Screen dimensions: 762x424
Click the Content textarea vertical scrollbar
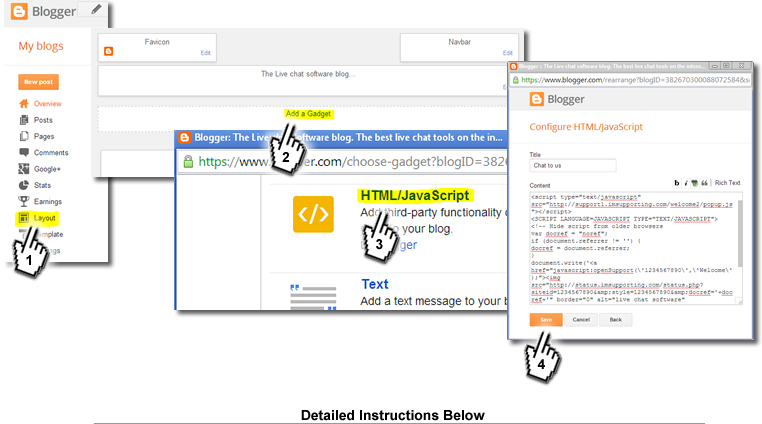[740, 233]
